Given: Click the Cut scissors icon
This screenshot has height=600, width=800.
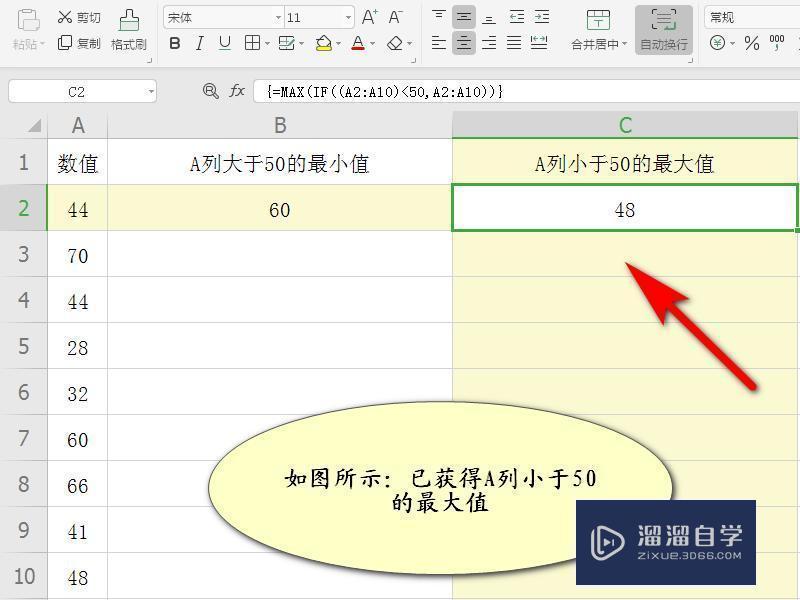Looking at the screenshot, I should tap(65, 15).
